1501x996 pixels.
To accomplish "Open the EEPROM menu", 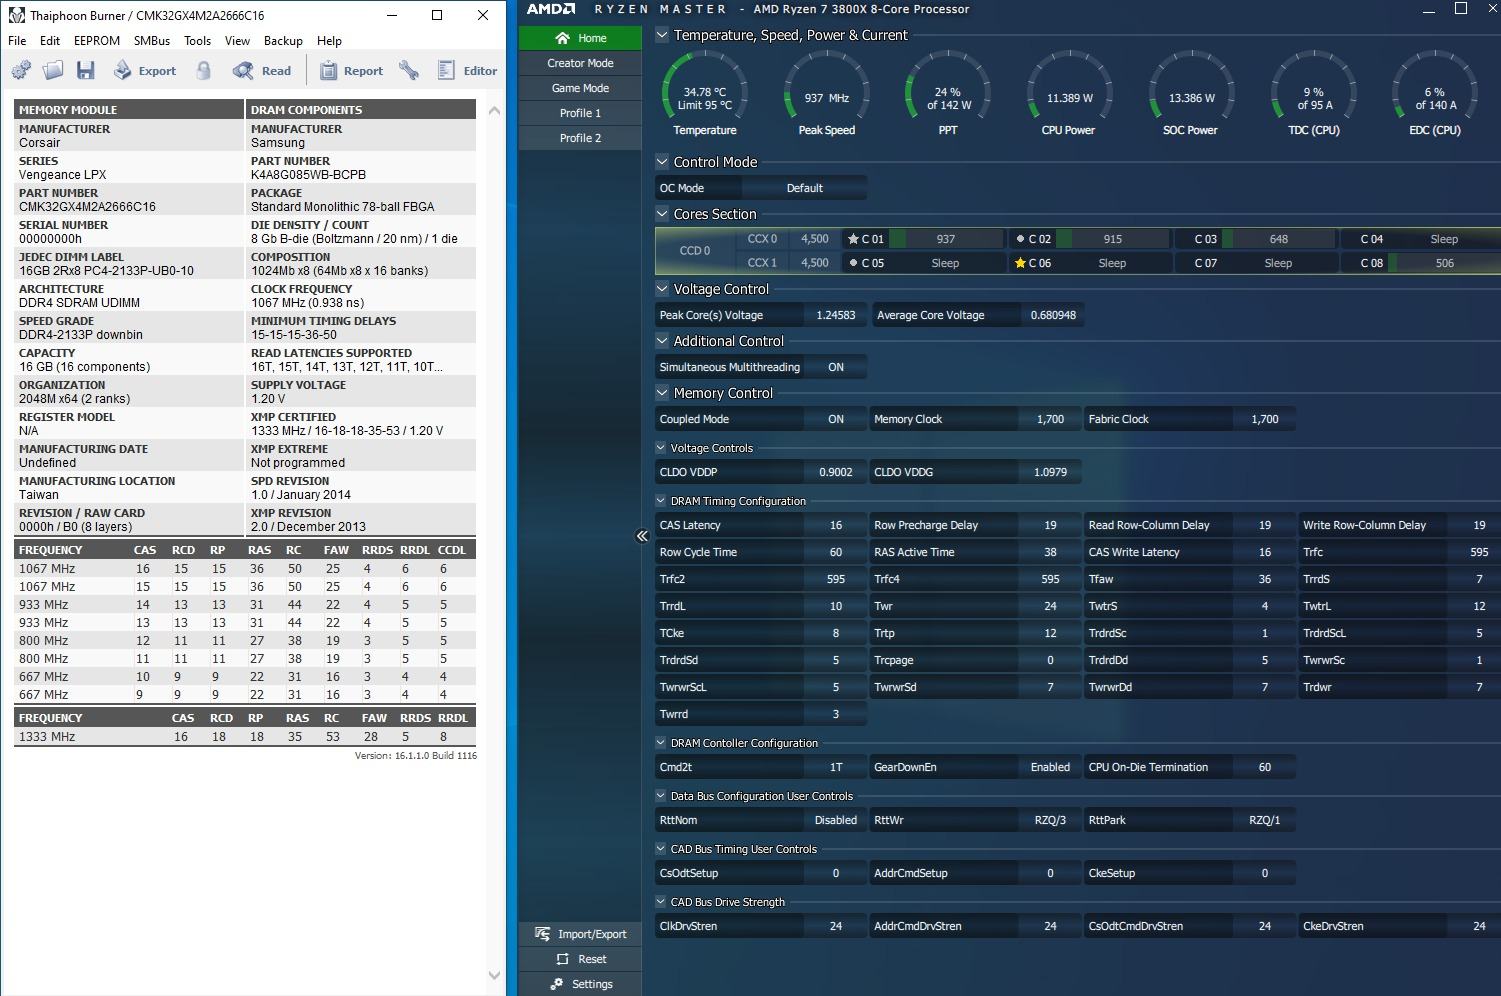I will pyautogui.click(x=97, y=41).
